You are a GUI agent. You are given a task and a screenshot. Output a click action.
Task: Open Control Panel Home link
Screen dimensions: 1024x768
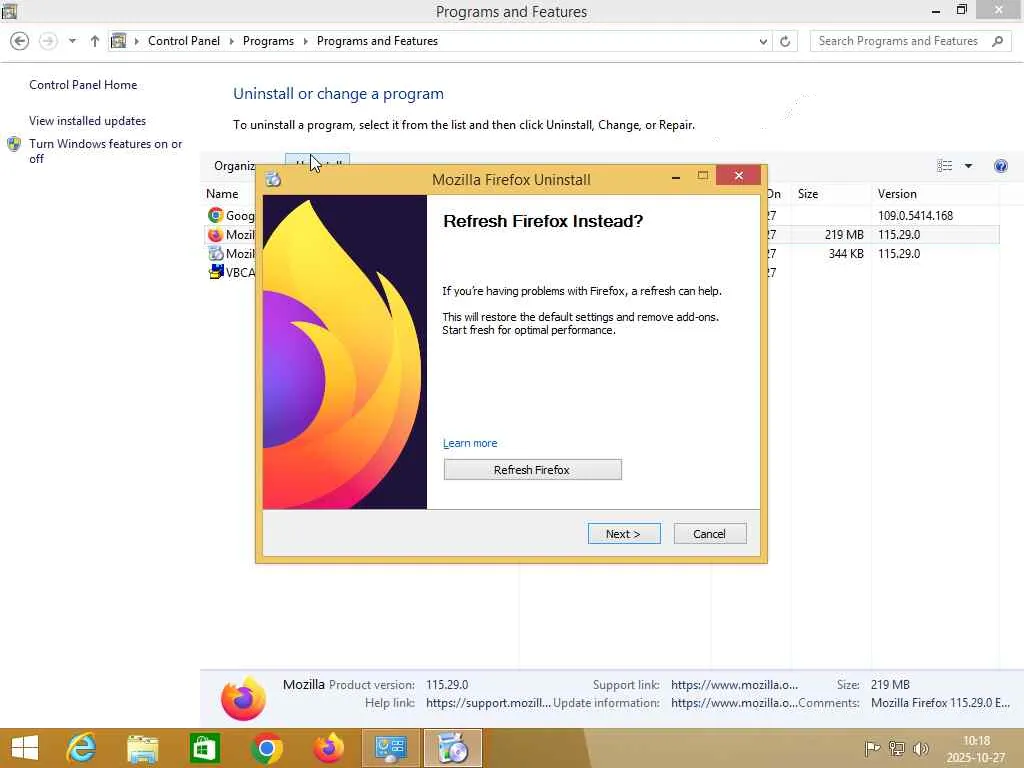click(x=83, y=85)
